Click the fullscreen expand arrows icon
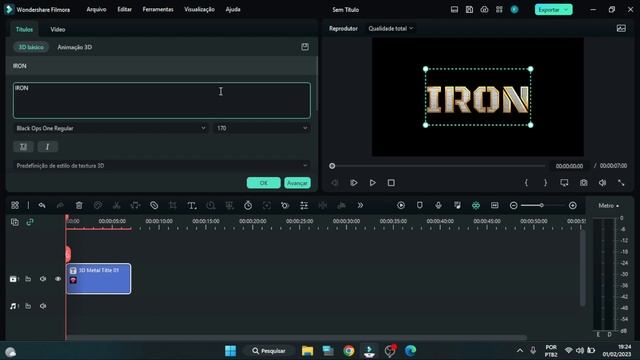640x360 pixels. pos(621,183)
